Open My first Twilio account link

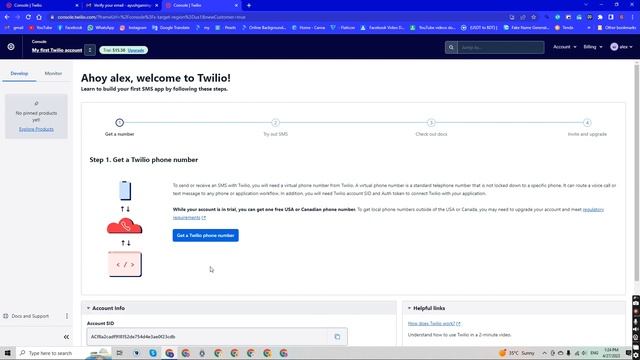[57, 50]
